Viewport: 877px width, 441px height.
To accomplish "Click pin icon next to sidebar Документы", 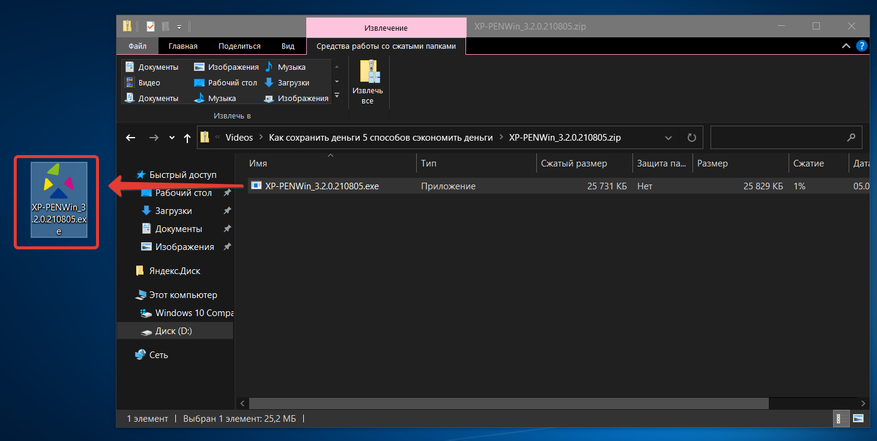I will tap(227, 228).
